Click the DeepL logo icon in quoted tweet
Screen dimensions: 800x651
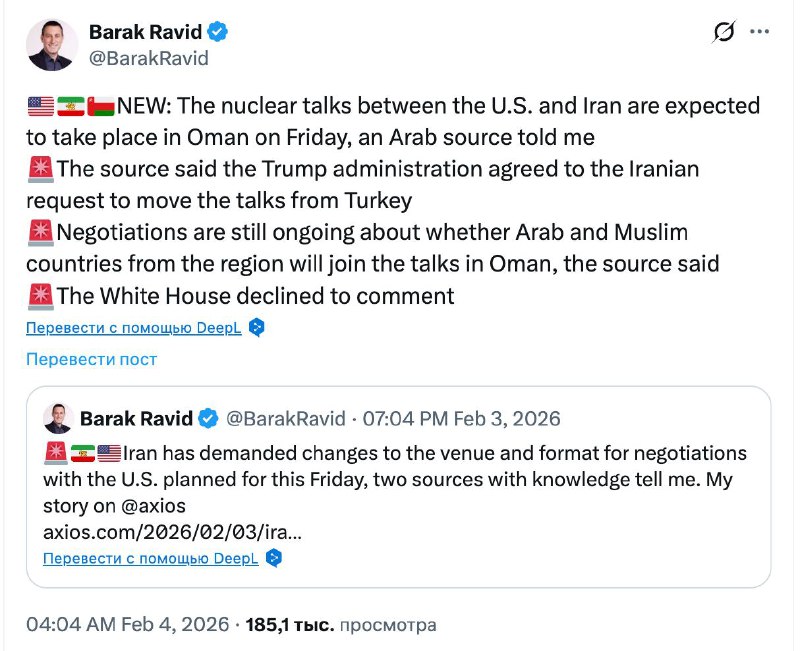[x=273, y=558]
